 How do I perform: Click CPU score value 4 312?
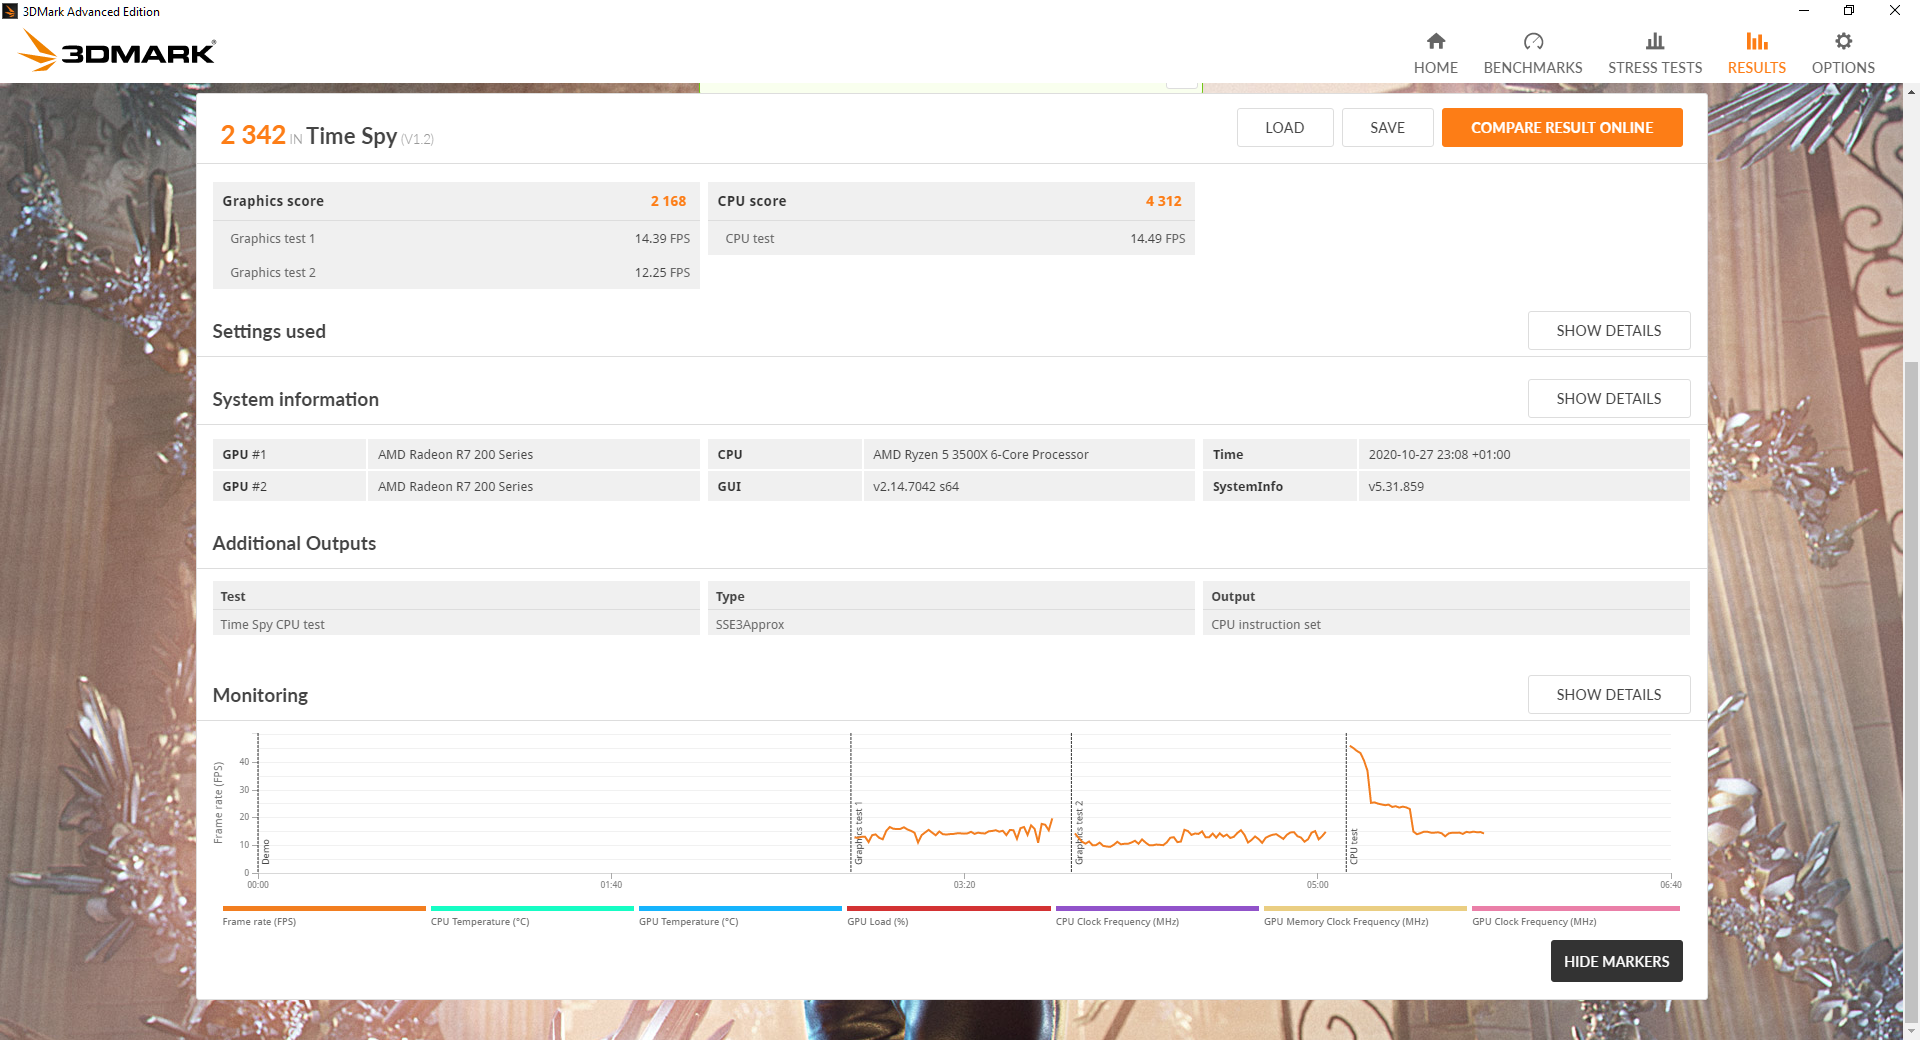tap(1163, 201)
